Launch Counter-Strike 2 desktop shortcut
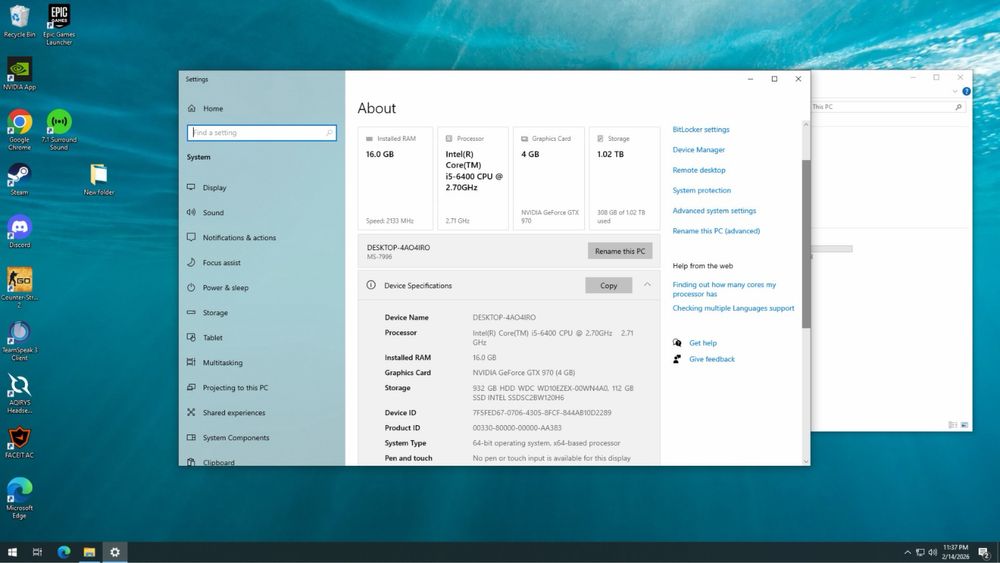The image size is (1000, 563). pyautogui.click(x=19, y=288)
